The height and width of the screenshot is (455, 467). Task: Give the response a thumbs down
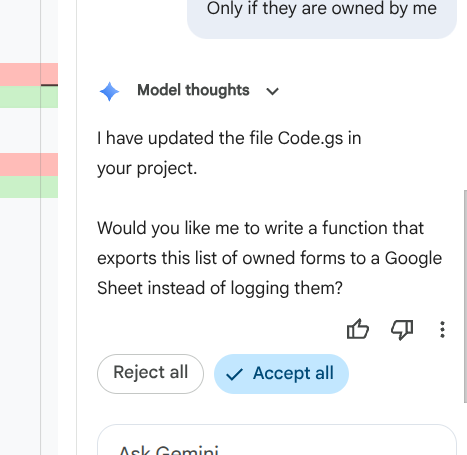(402, 329)
